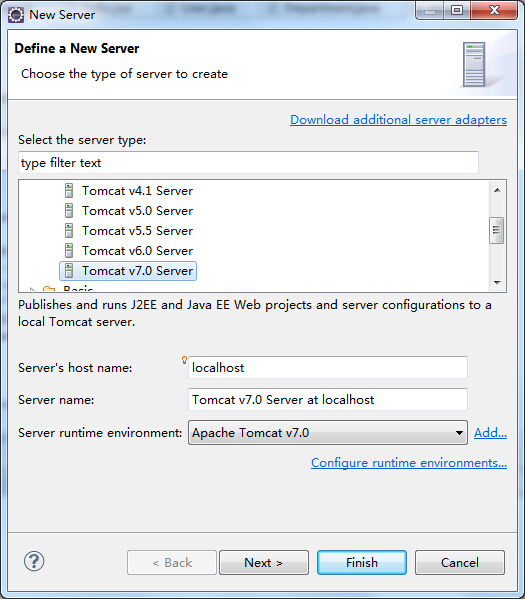Click the Next > button
The height and width of the screenshot is (599, 525).
264,562
